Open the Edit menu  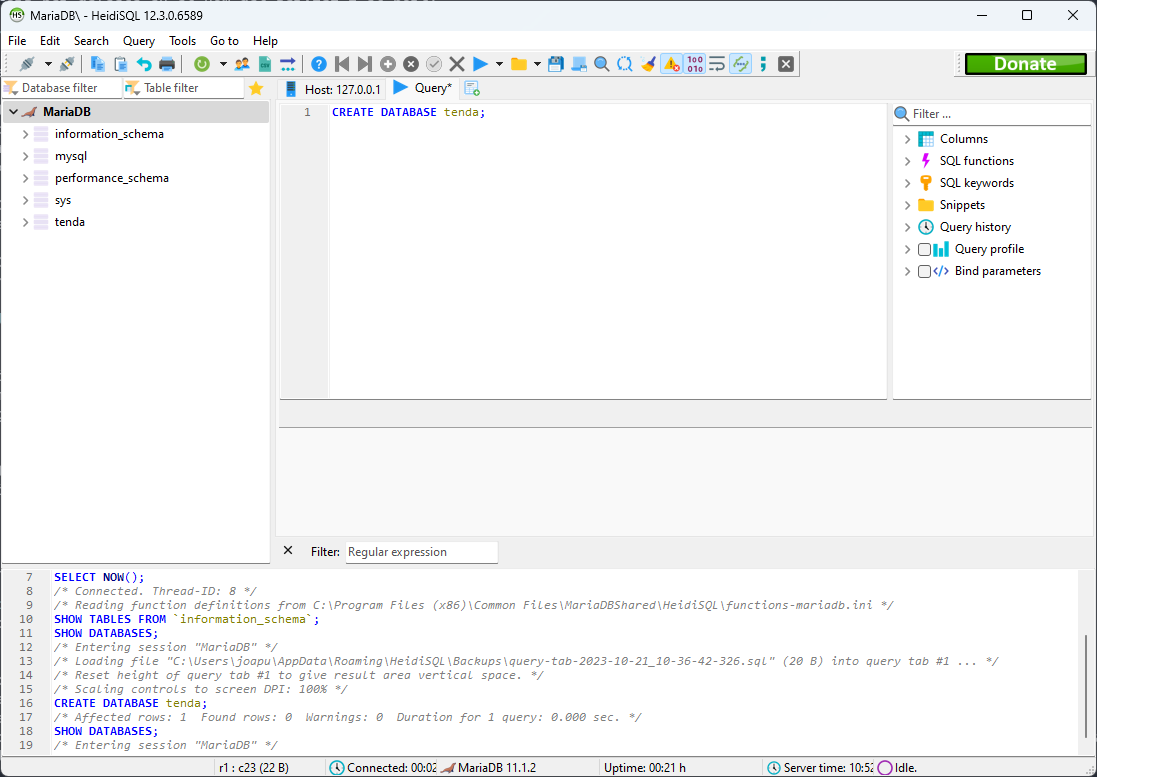pyautogui.click(x=50, y=41)
